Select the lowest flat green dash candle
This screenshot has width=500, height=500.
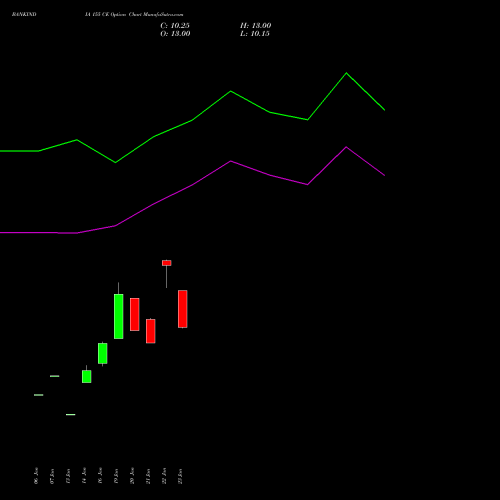[x=71, y=414]
